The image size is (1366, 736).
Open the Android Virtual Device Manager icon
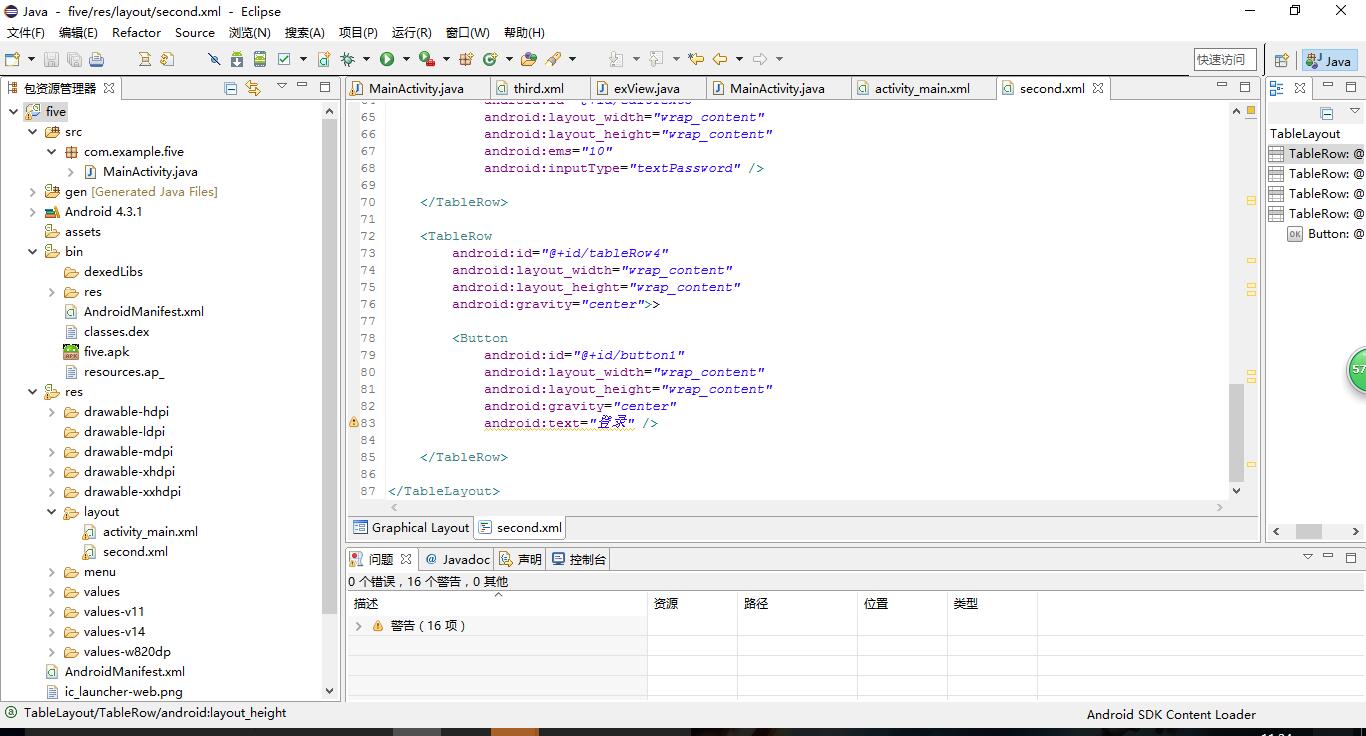(260, 59)
